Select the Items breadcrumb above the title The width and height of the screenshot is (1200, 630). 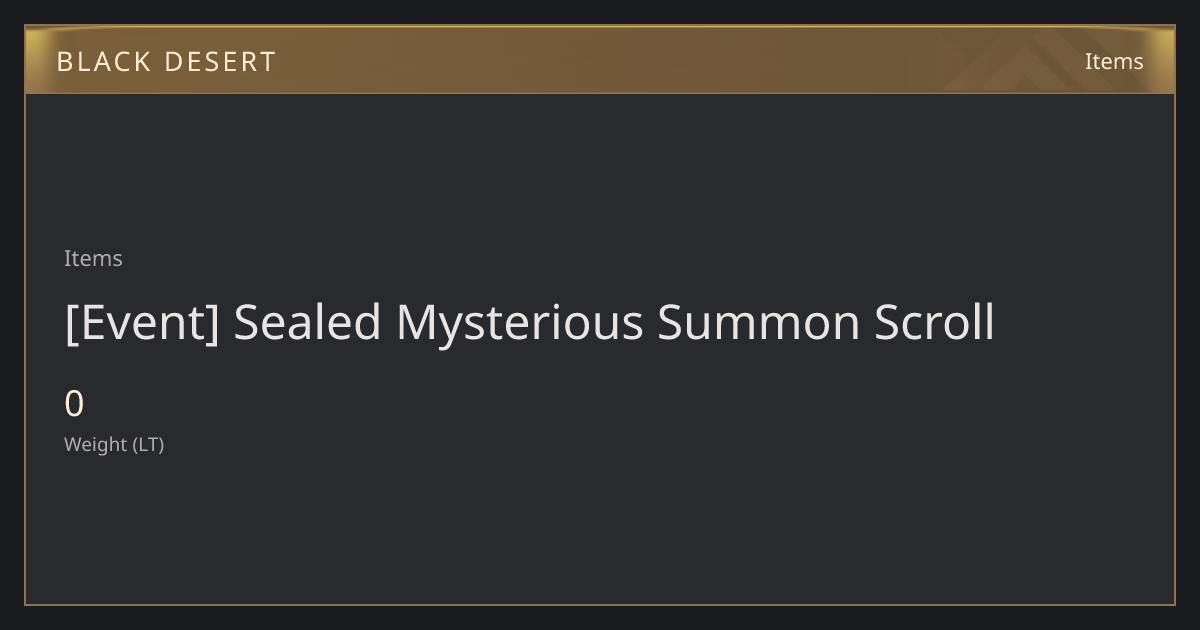click(x=93, y=258)
